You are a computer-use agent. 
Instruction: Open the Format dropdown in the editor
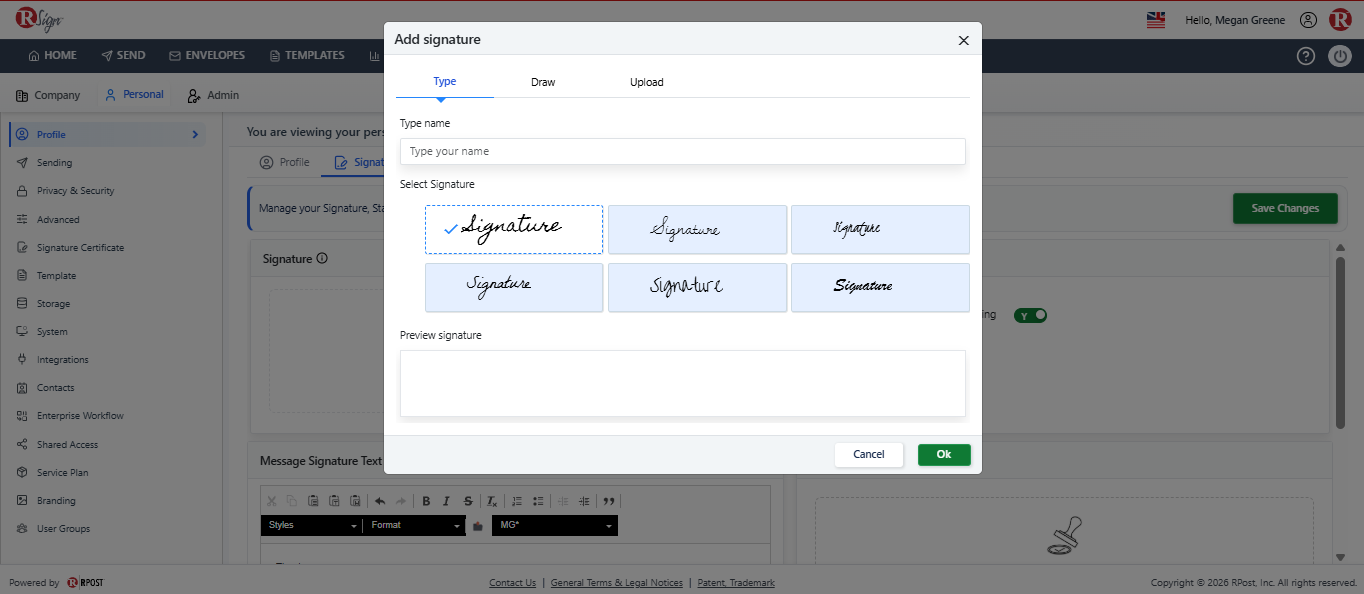coord(414,525)
